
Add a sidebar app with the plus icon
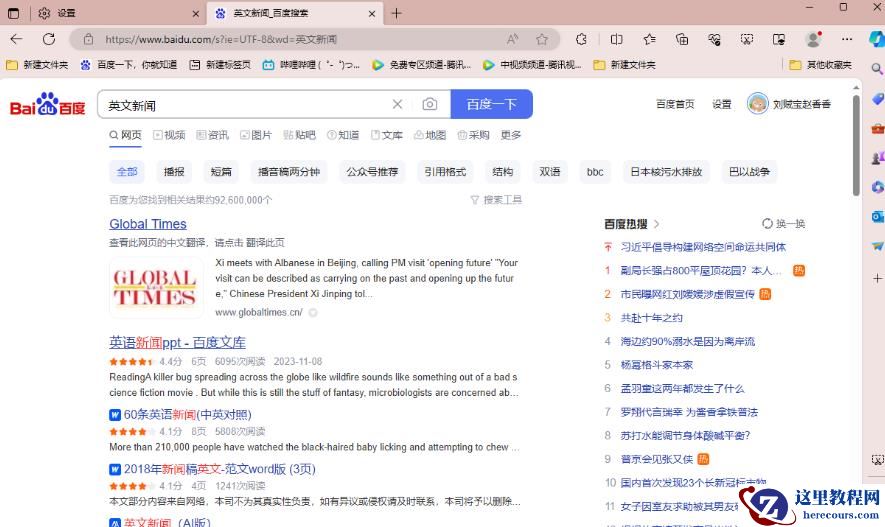pyautogui.click(x=877, y=278)
